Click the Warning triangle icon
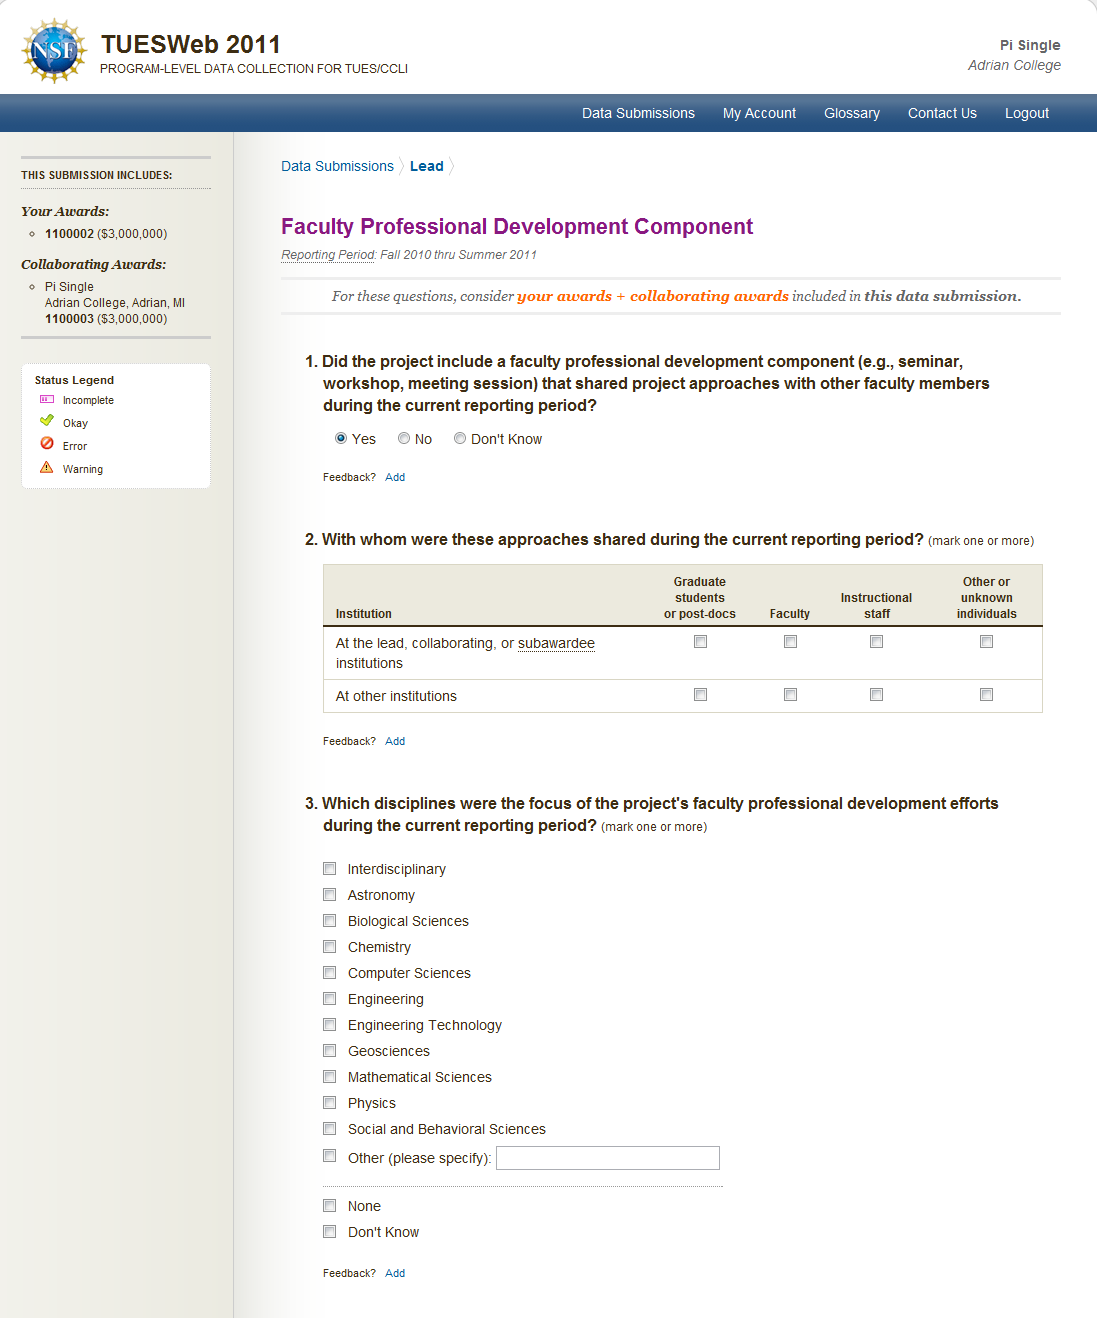1097x1318 pixels. [47, 468]
